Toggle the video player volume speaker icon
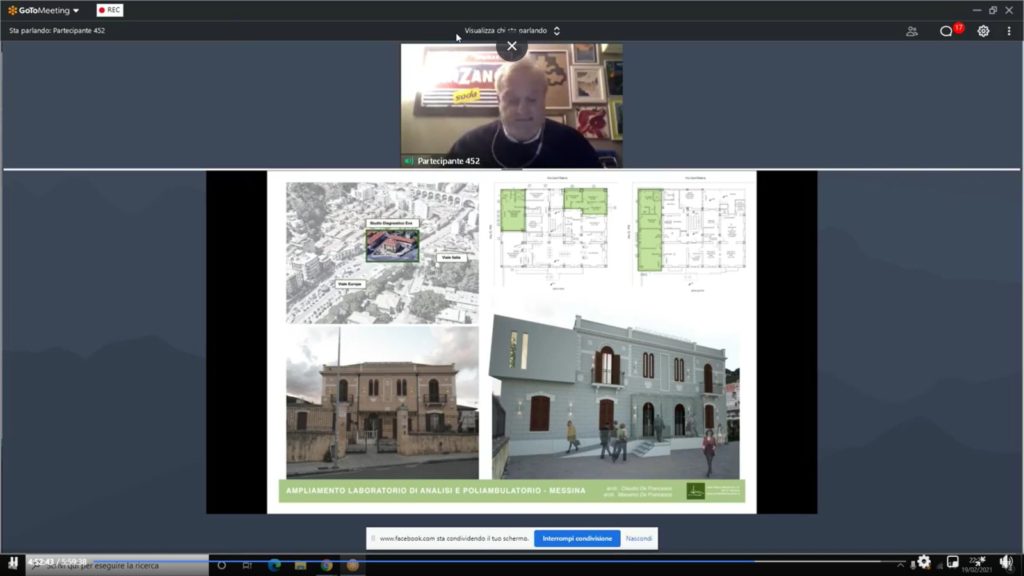1024x576 pixels. tap(1006, 562)
